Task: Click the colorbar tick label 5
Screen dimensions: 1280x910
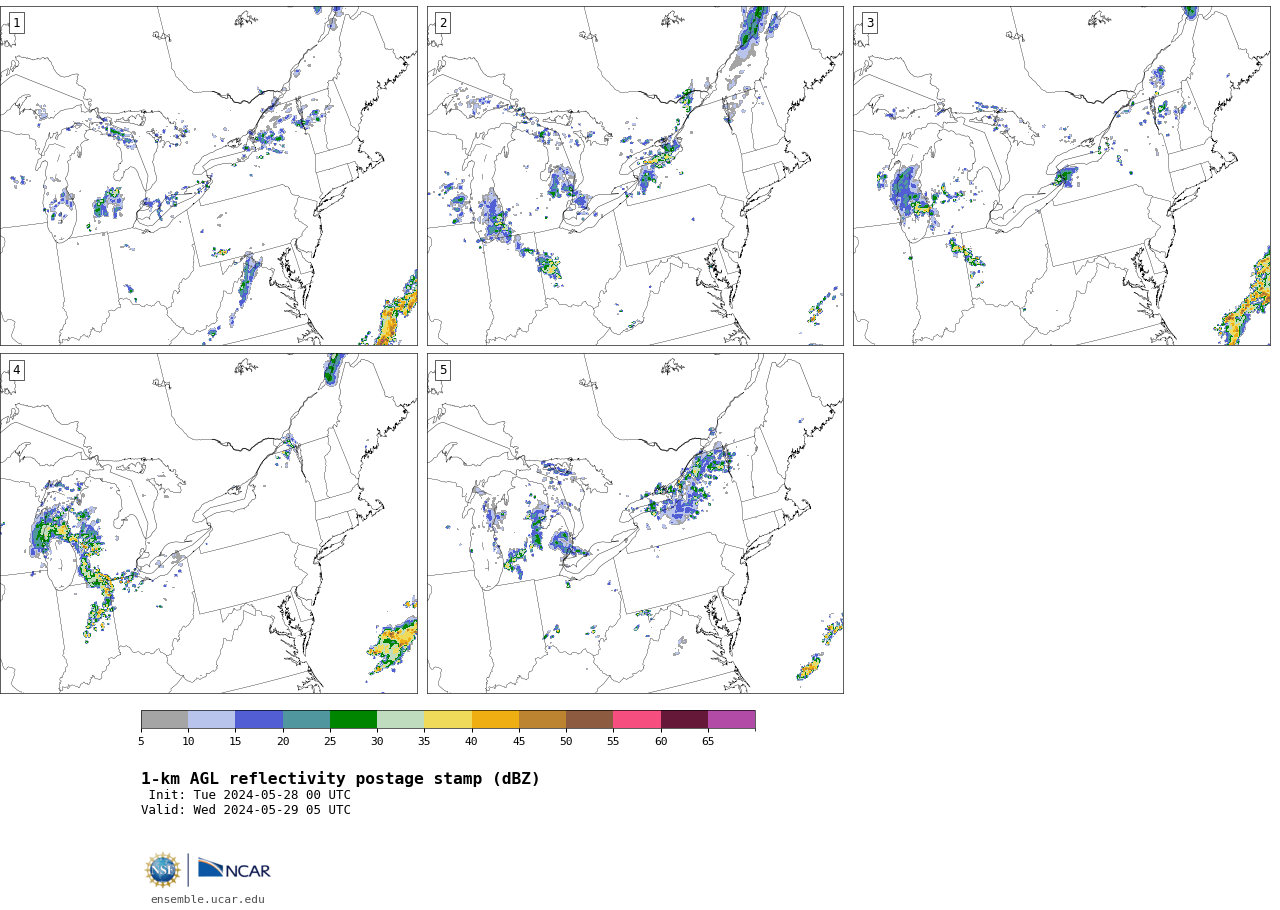Action: click(141, 742)
